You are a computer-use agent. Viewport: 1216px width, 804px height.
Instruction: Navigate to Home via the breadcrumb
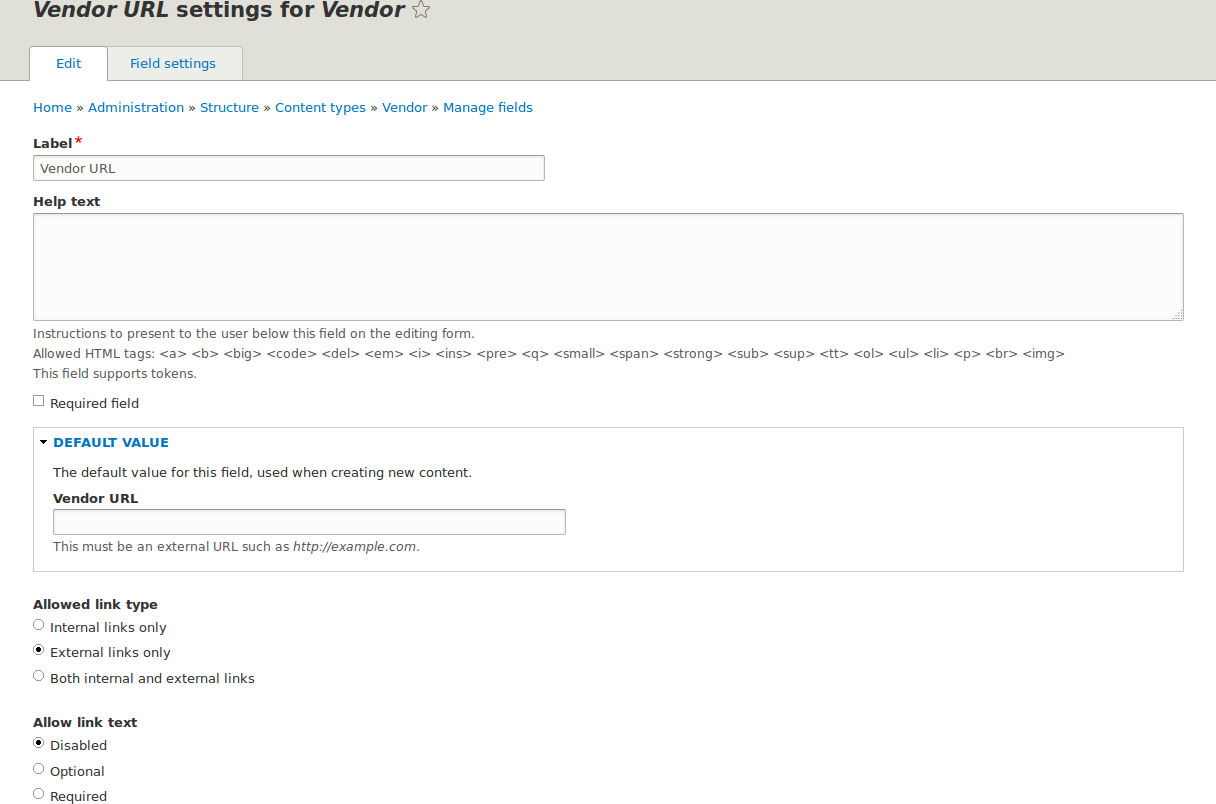pyautogui.click(x=52, y=107)
